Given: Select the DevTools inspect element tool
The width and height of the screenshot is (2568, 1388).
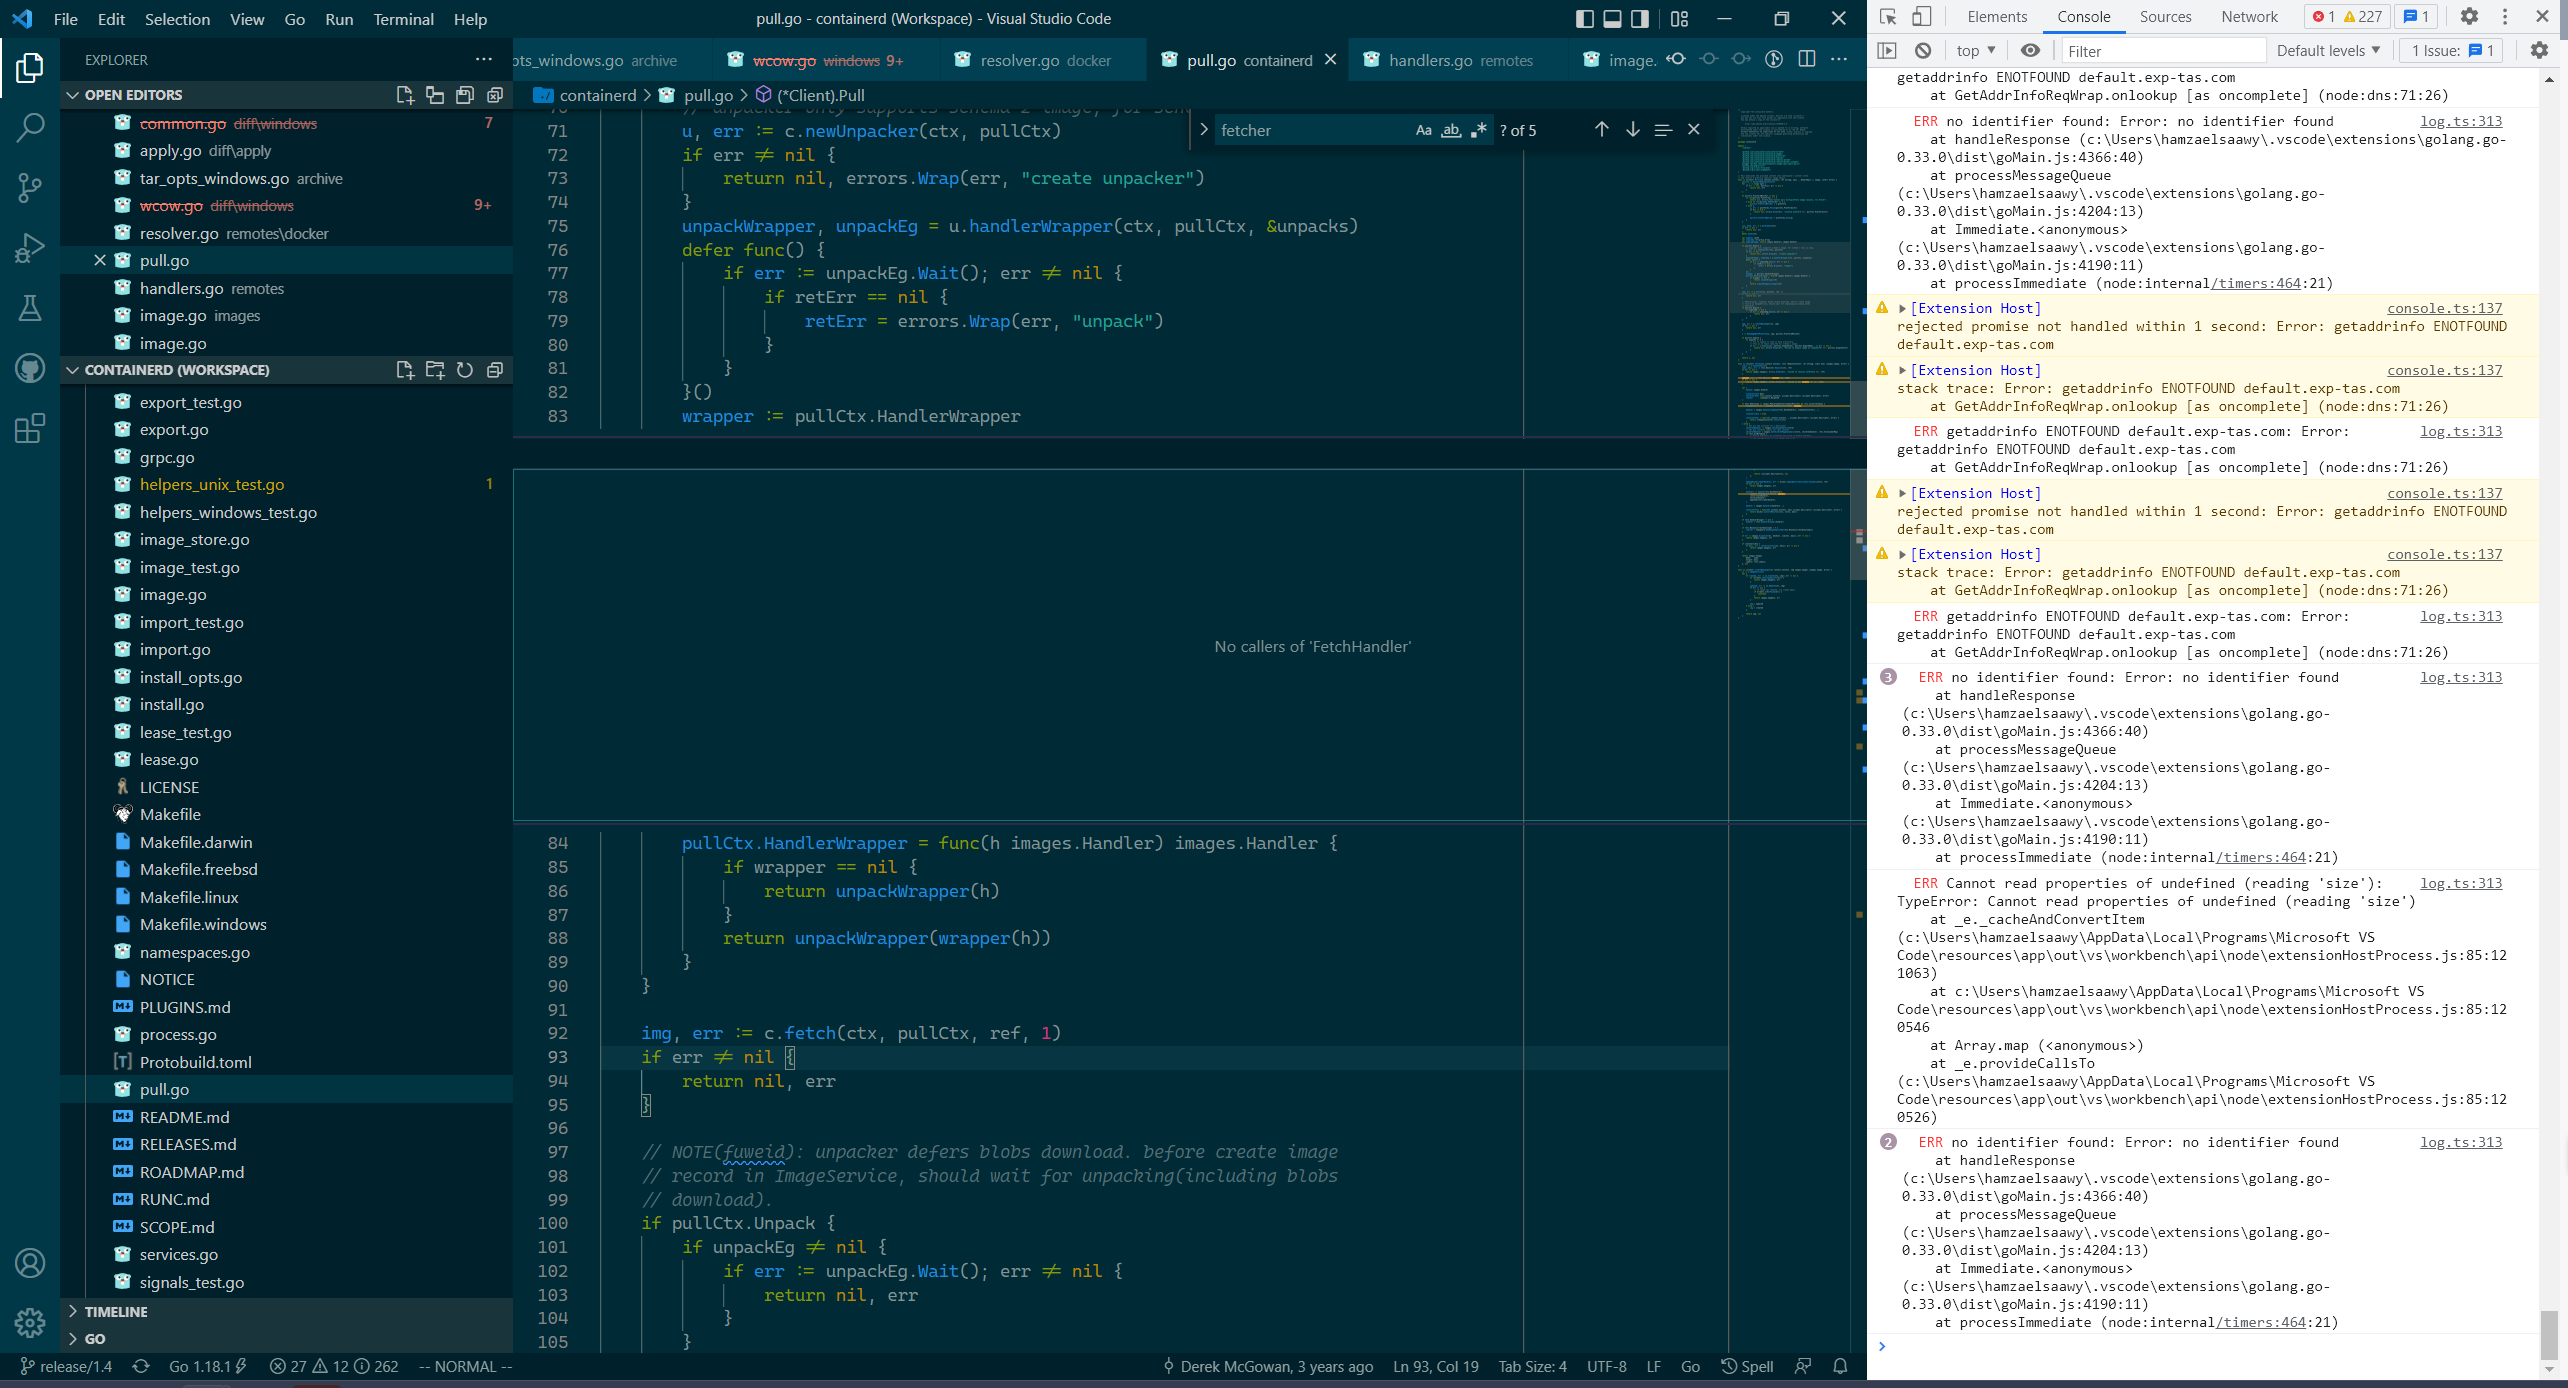Looking at the screenshot, I should (x=1888, y=17).
